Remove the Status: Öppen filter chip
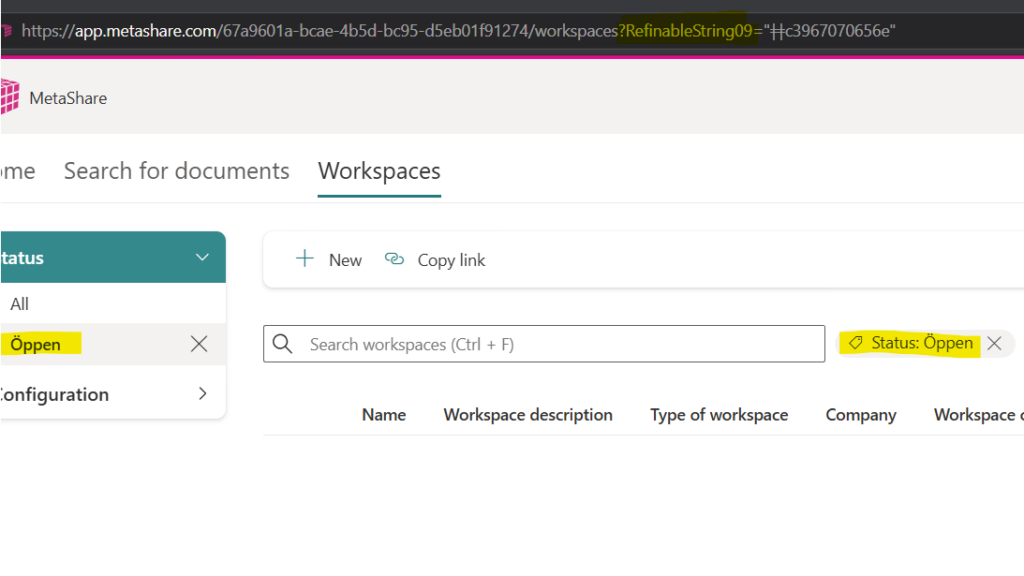Viewport: 1024px width, 576px height. 995,344
